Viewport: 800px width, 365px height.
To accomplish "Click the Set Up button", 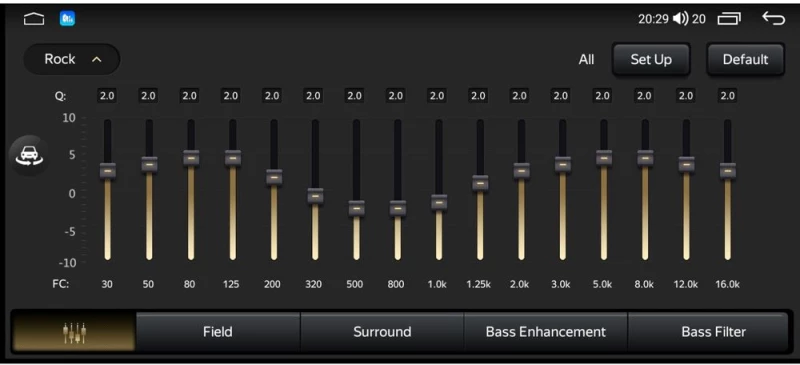I will click(651, 59).
